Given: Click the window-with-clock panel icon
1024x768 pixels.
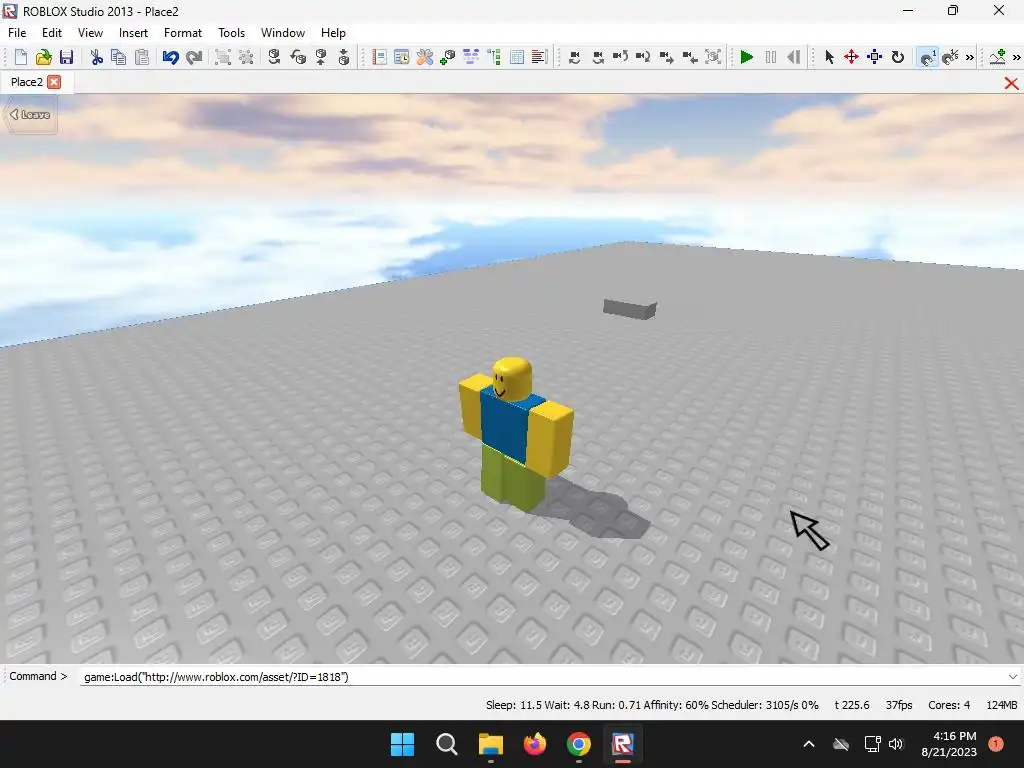Looking at the screenshot, I should click(x=402, y=57).
